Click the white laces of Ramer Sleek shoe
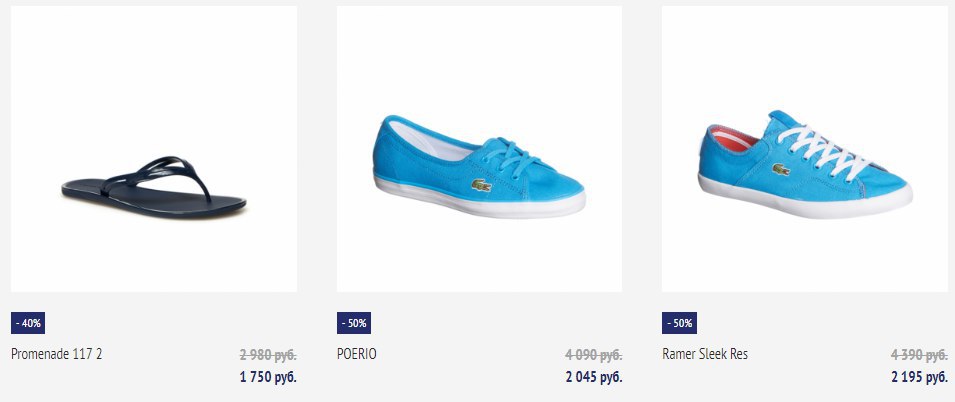 pyautogui.click(x=823, y=149)
